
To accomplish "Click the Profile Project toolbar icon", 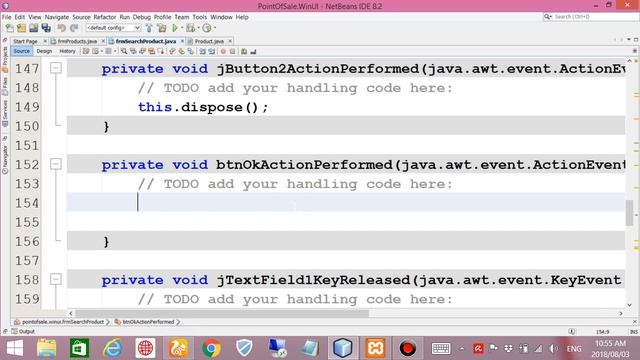I will click(207, 28).
